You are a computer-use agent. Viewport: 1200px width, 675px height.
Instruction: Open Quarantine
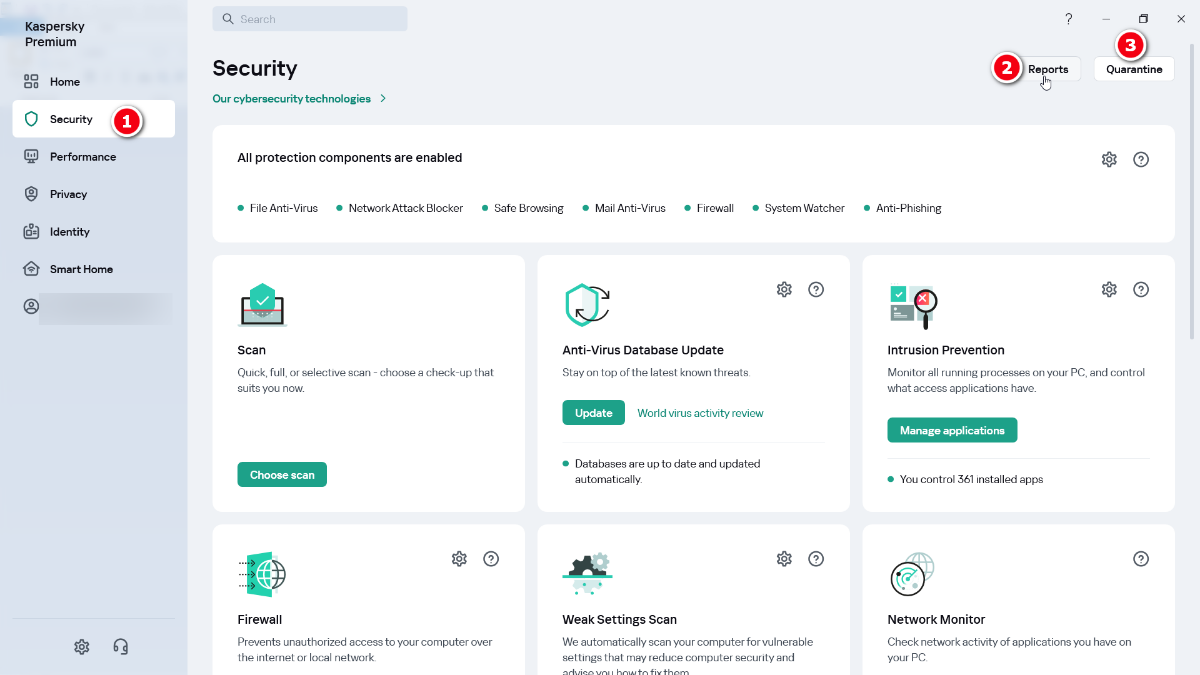(1134, 69)
